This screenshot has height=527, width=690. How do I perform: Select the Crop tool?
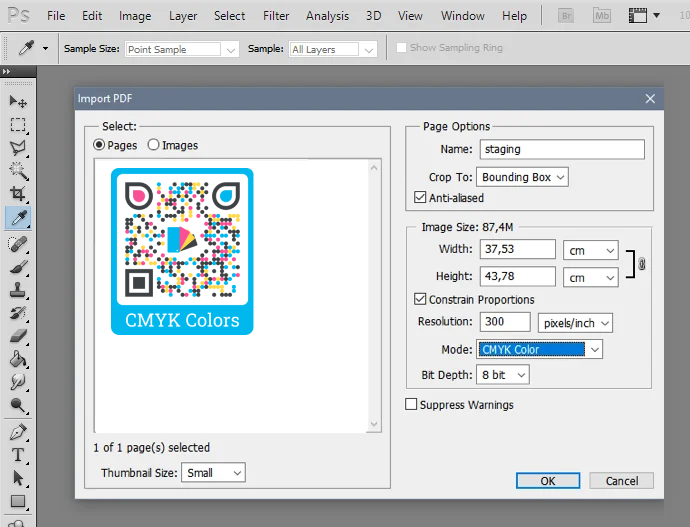pyautogui.click(x=18, y=194)
